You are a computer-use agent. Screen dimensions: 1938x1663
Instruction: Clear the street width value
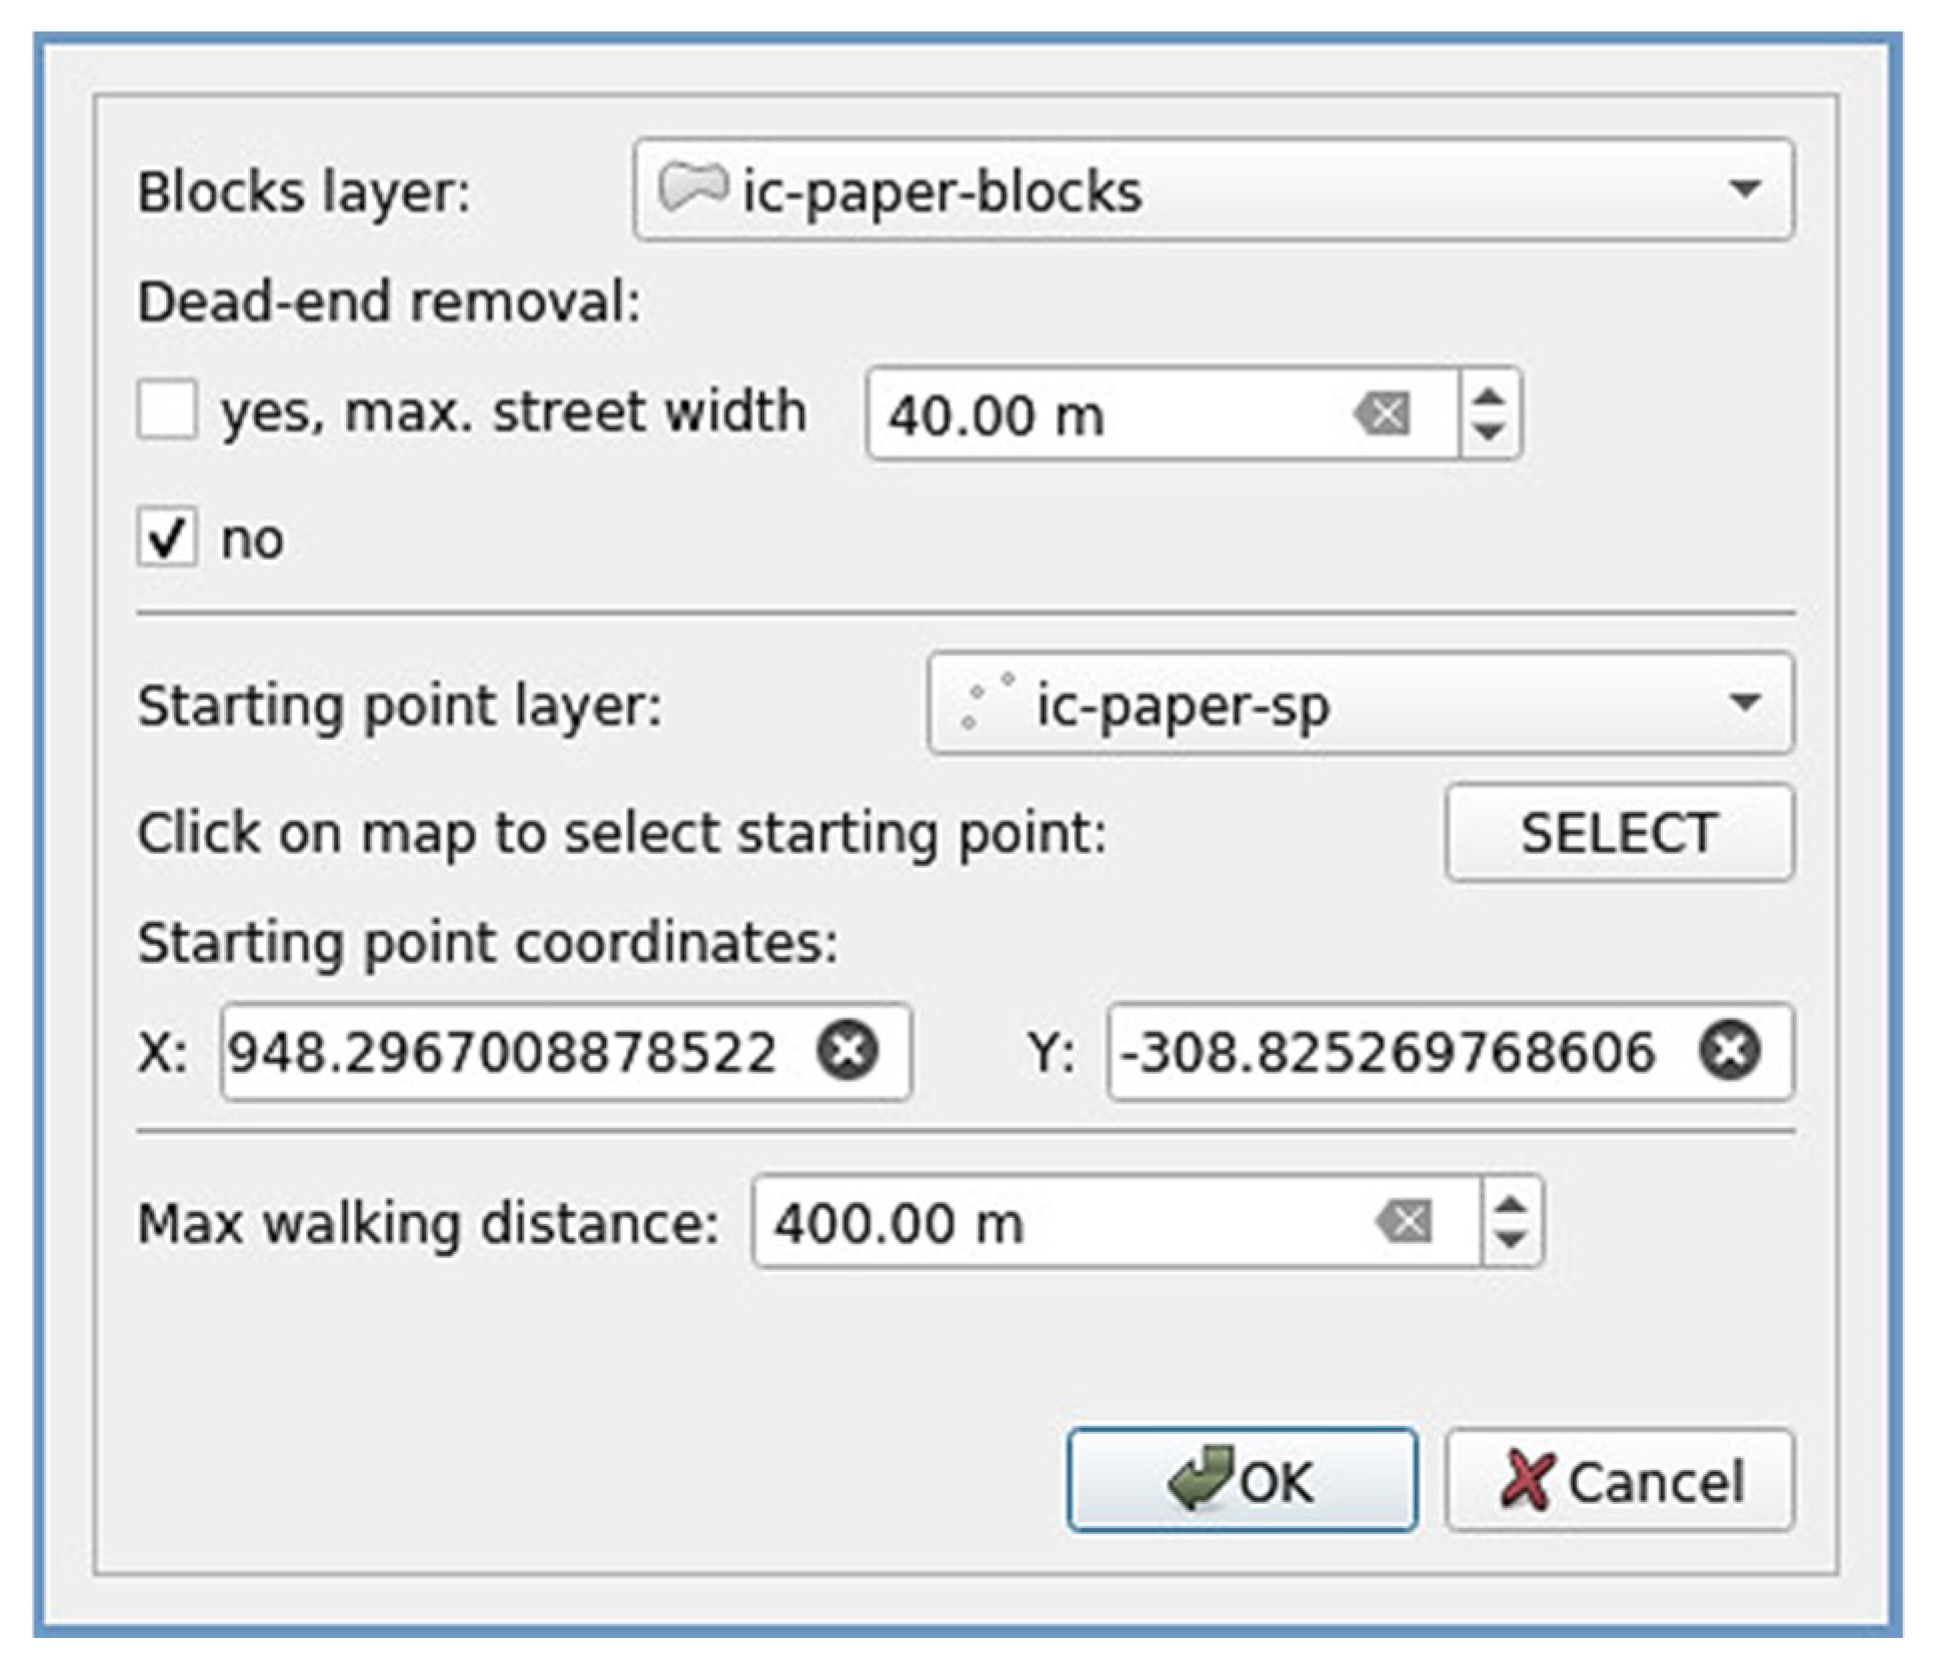click(x=1381, y=413)
